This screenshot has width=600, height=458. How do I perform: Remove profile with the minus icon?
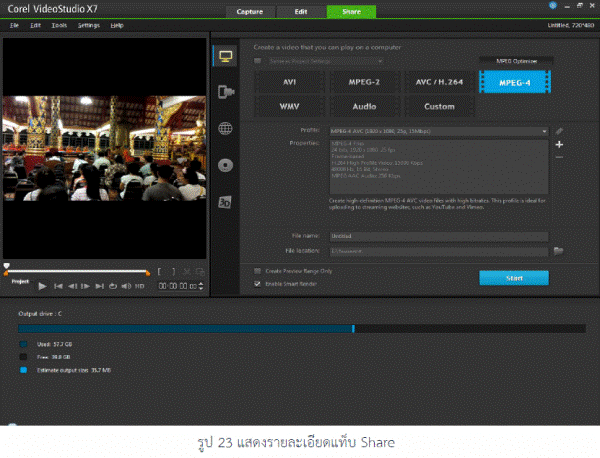point(559,157)
